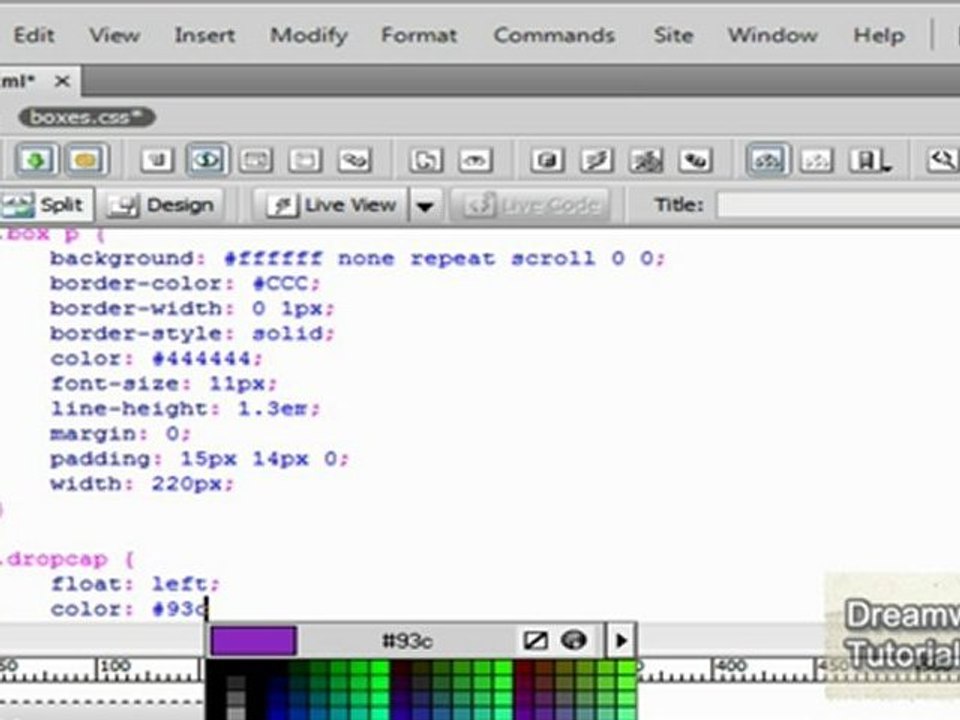Click the highlighted icon left of ruler icon

pyautogui.click(x=767, y=160)
